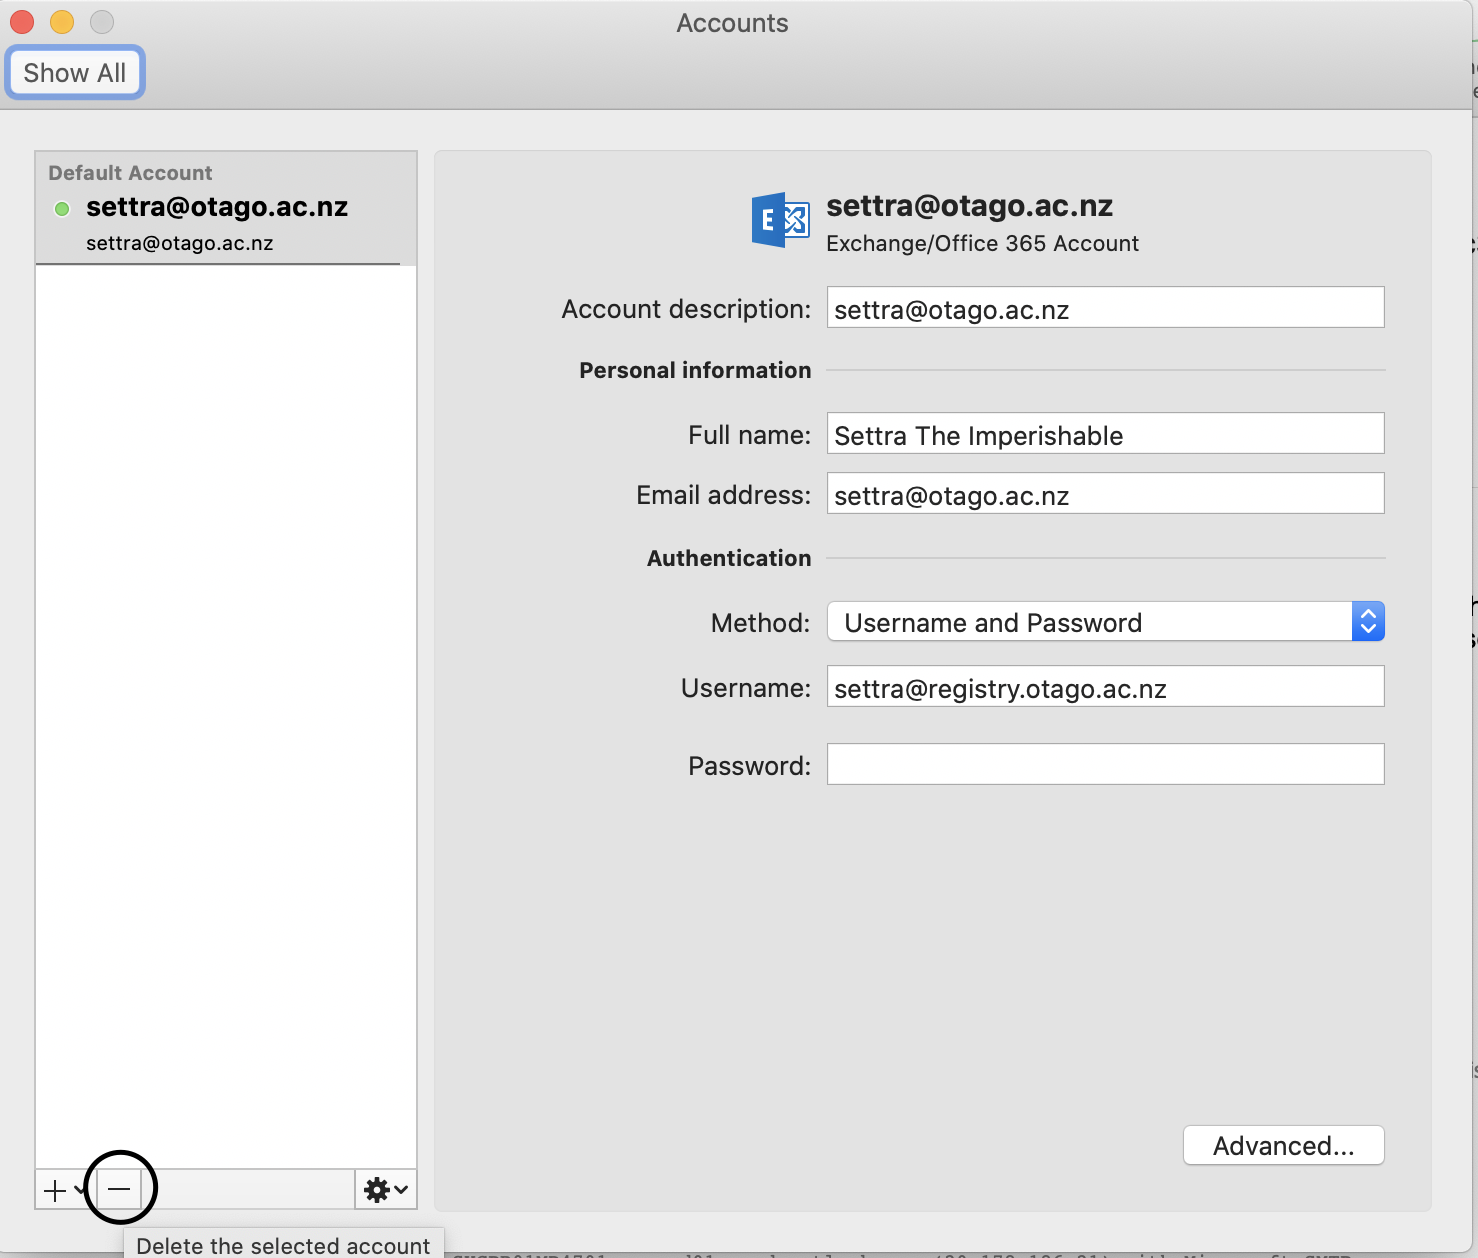Image resolution: width=1478 pixels, height=1258 pixels.
Task: Expand the add account chevron arrow
Action: 80,1190
